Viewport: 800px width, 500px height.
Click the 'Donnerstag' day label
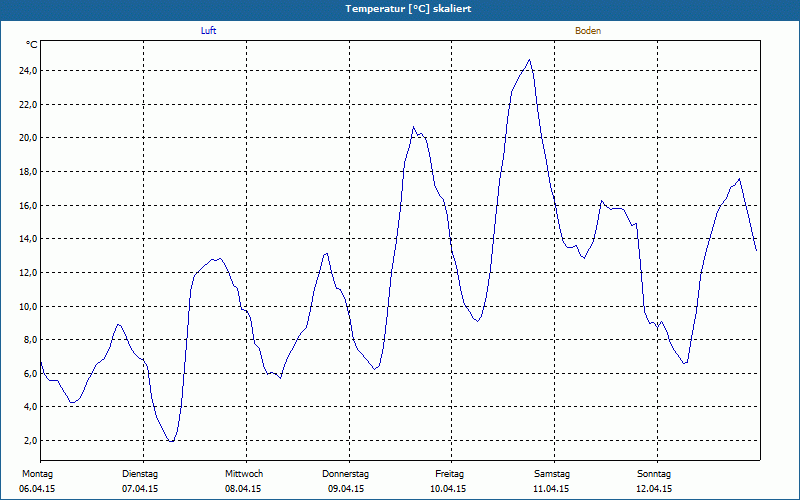coord(345,474)
